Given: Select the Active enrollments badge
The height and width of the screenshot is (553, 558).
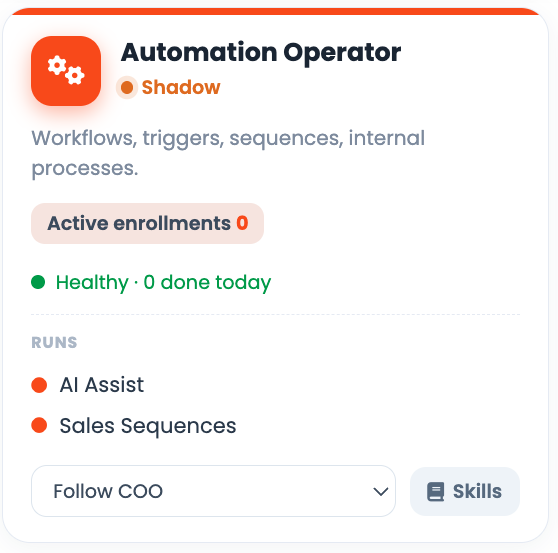Looking at the screenshot, I should 147,223.
